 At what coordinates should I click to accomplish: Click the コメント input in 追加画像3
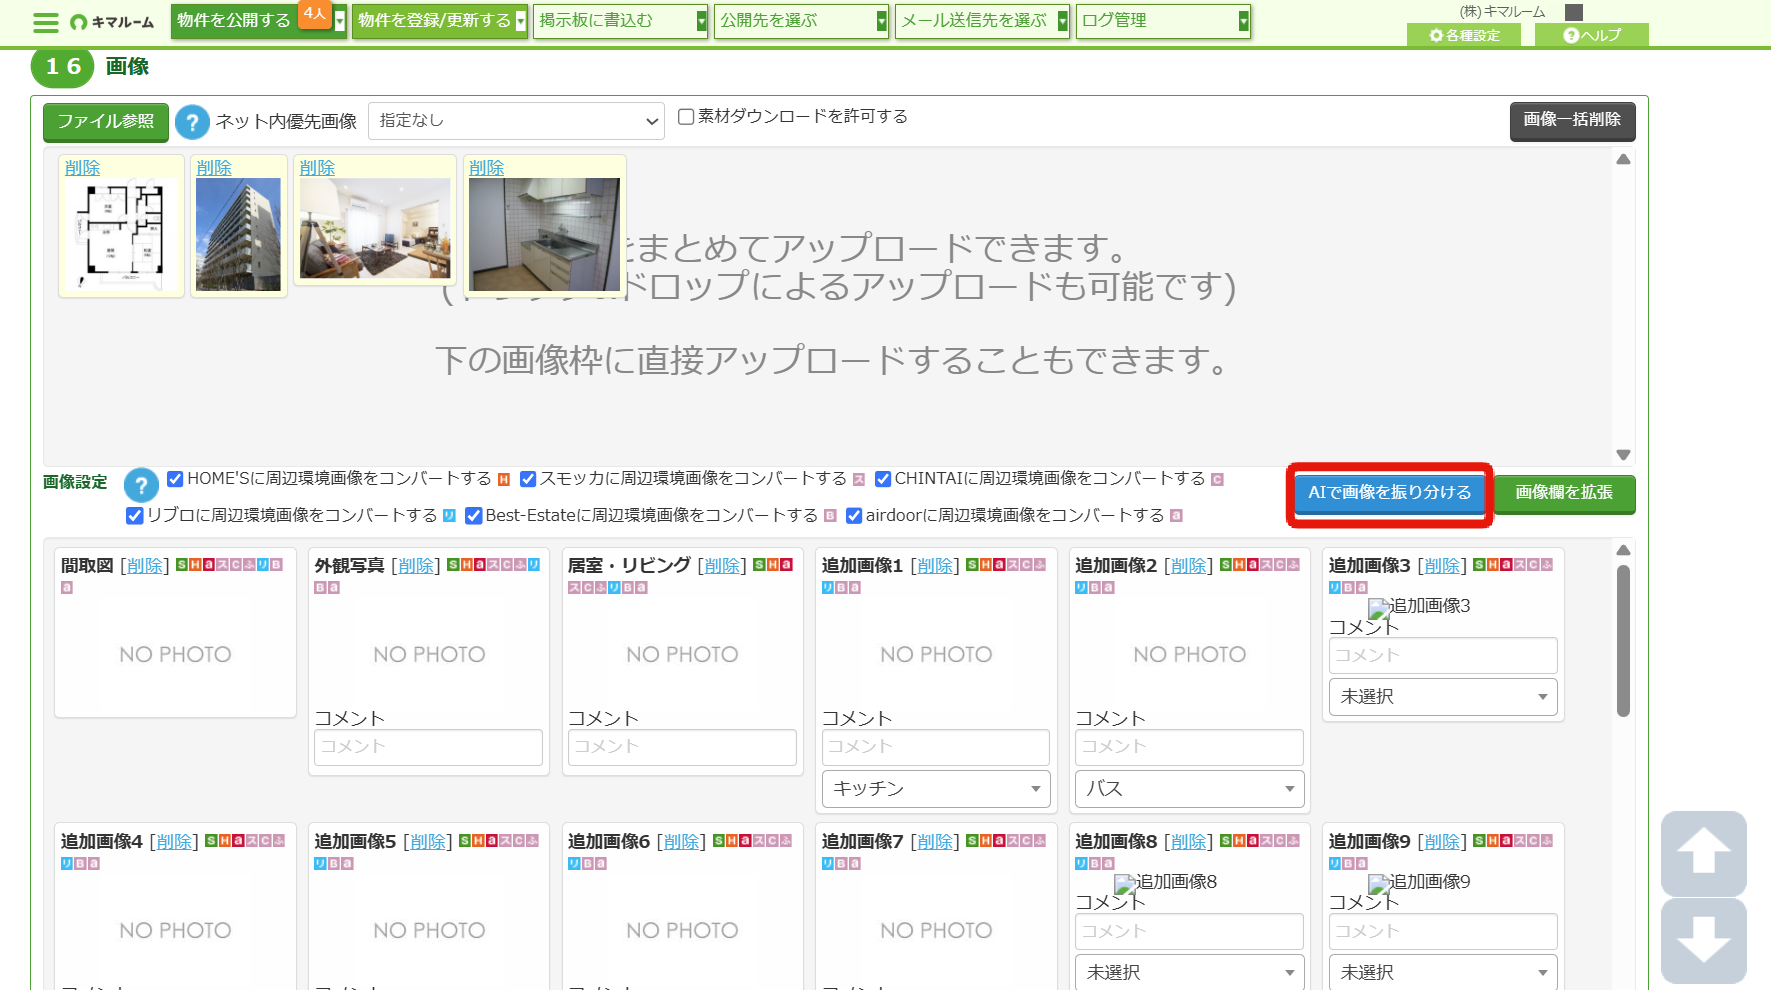[x=1443, y=656]
